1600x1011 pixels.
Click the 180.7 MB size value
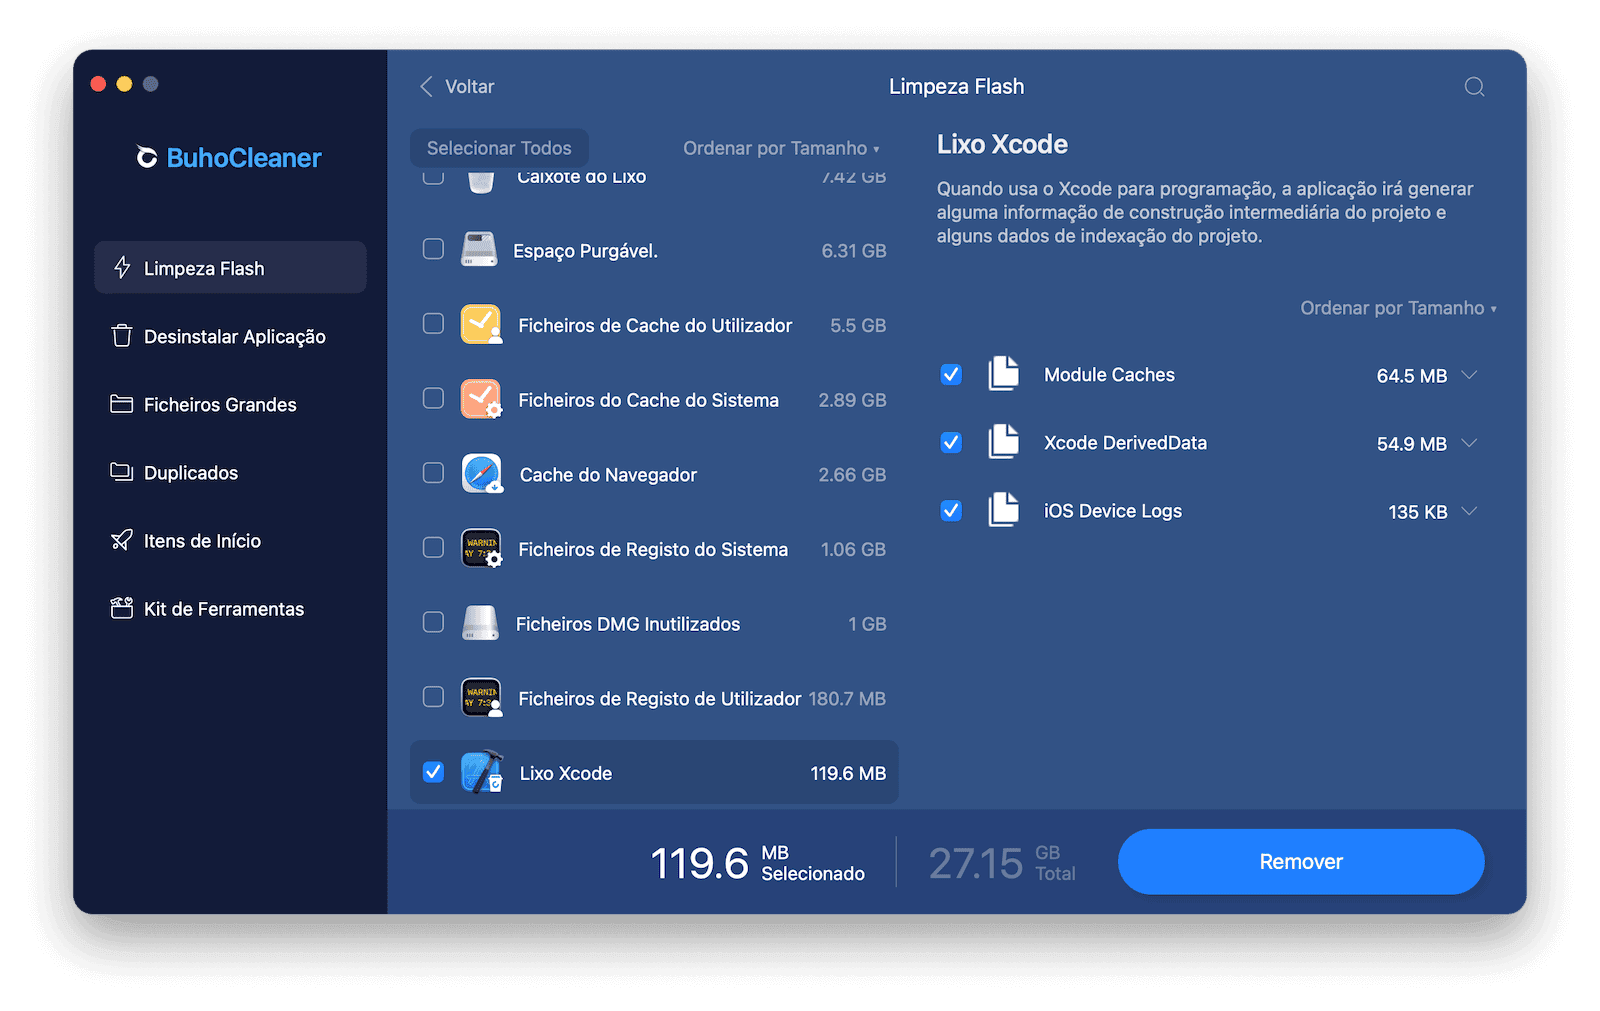[x=847, y=699]
